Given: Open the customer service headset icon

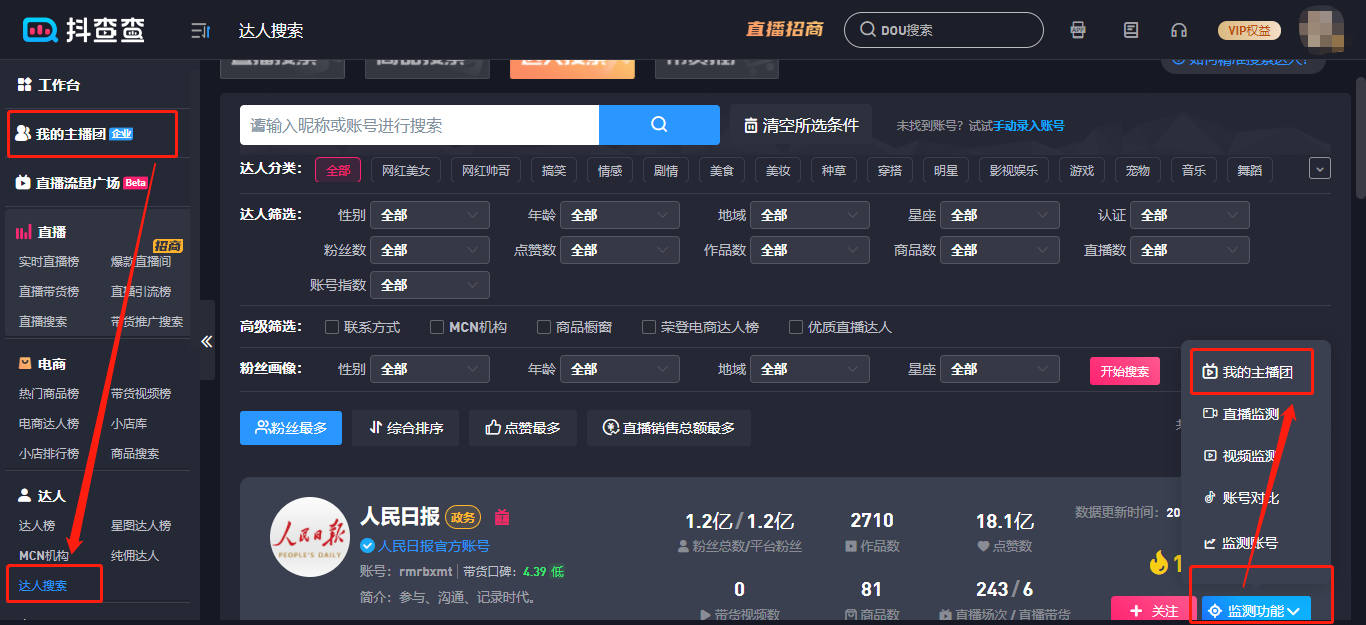Looking at the screenshot, I should [x=1179, y=30].
